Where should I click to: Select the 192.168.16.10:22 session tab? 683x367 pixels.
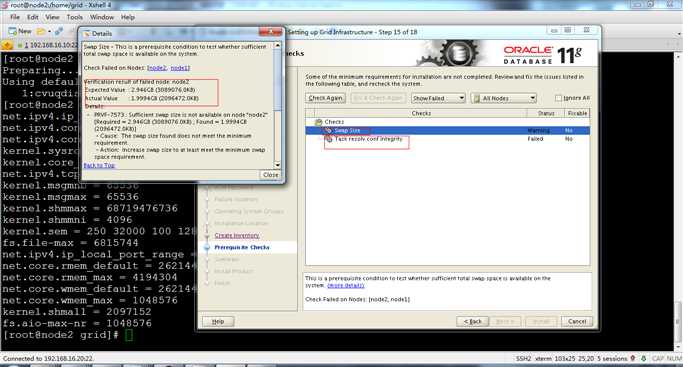pyautogui.click(x=48, y=45)
